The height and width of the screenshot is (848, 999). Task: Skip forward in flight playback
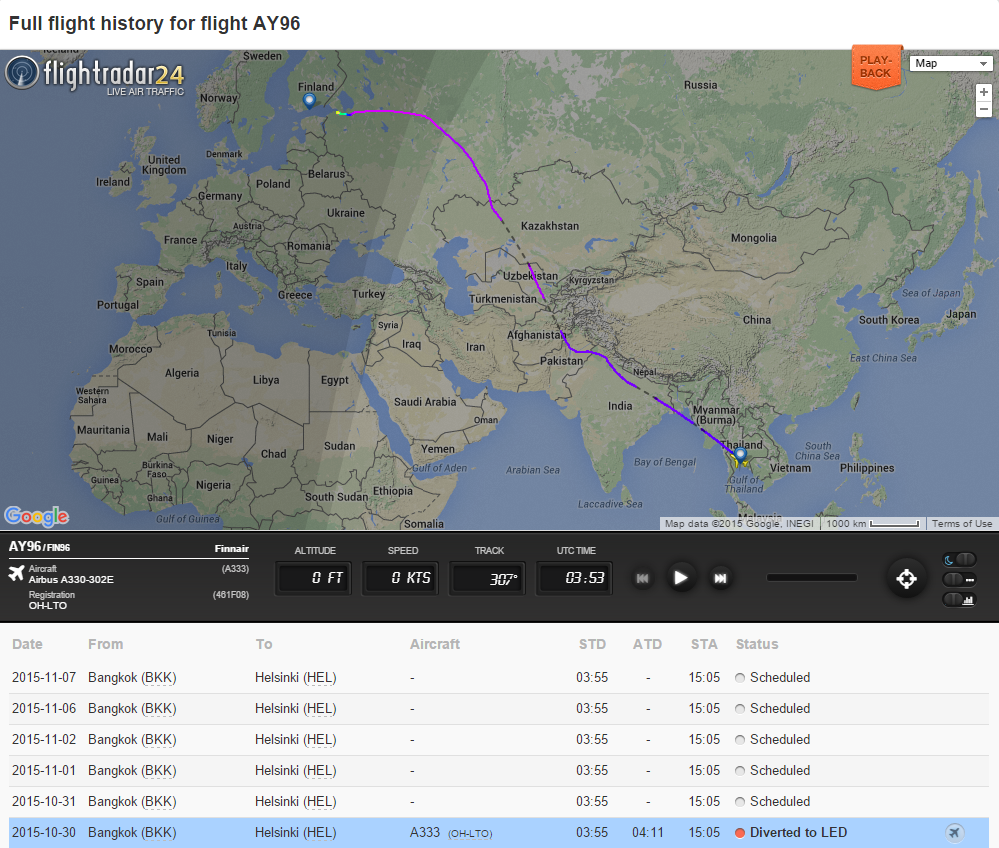721,579
